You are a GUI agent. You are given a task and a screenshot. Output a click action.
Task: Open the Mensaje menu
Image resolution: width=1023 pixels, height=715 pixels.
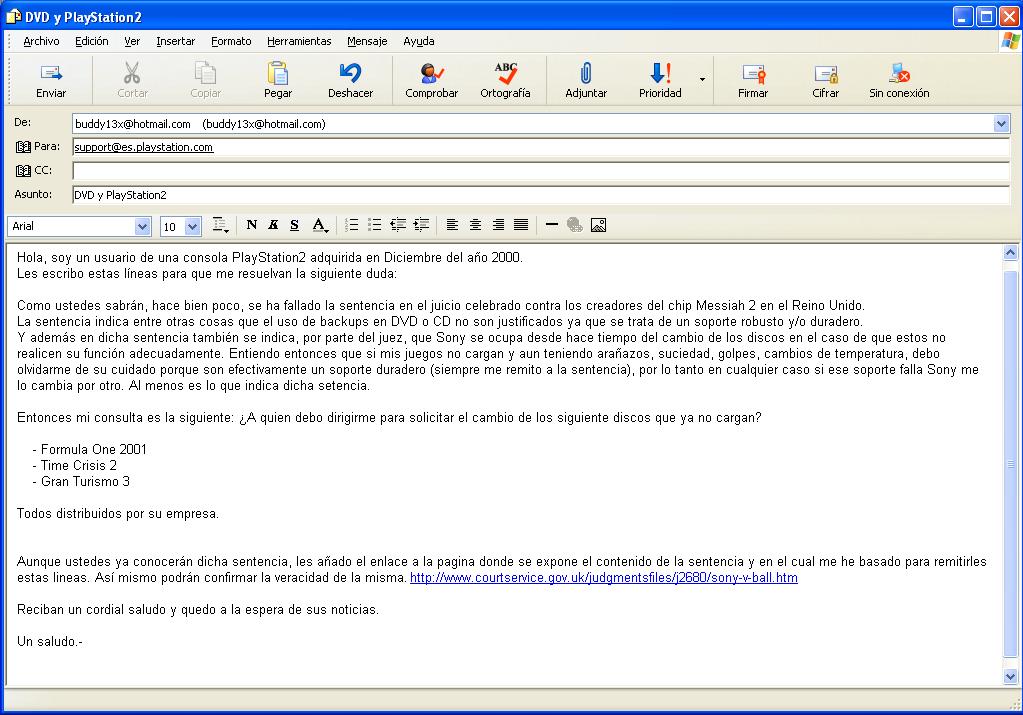367,41
